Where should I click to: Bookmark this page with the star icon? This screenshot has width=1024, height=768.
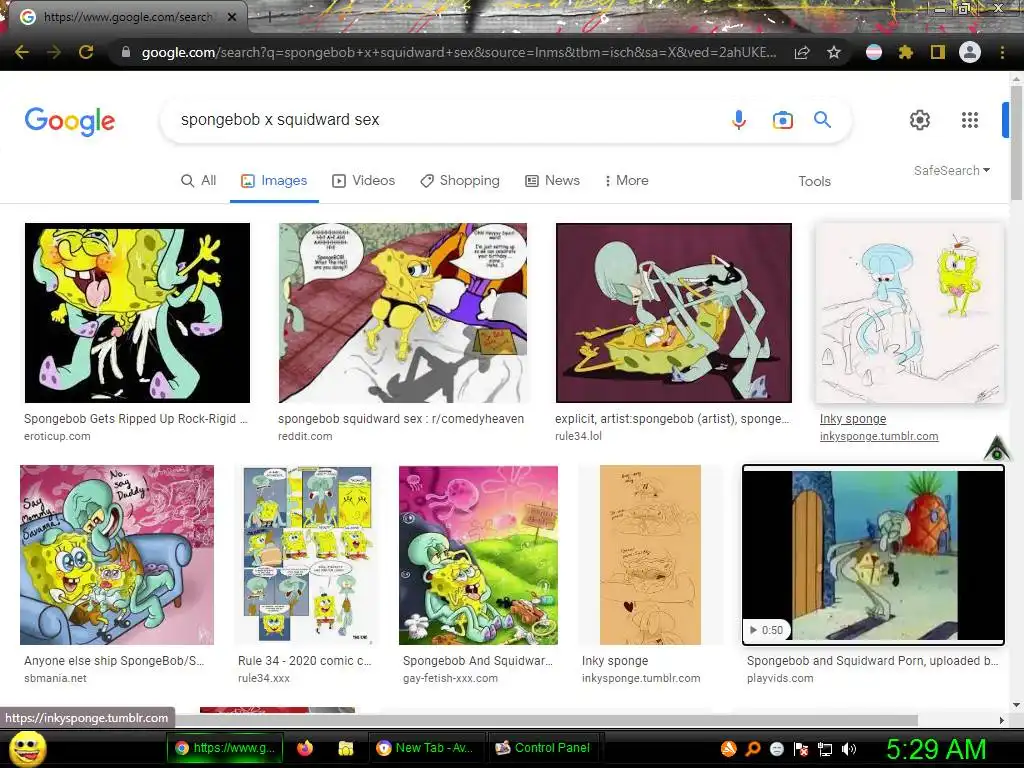coord(834,53)
